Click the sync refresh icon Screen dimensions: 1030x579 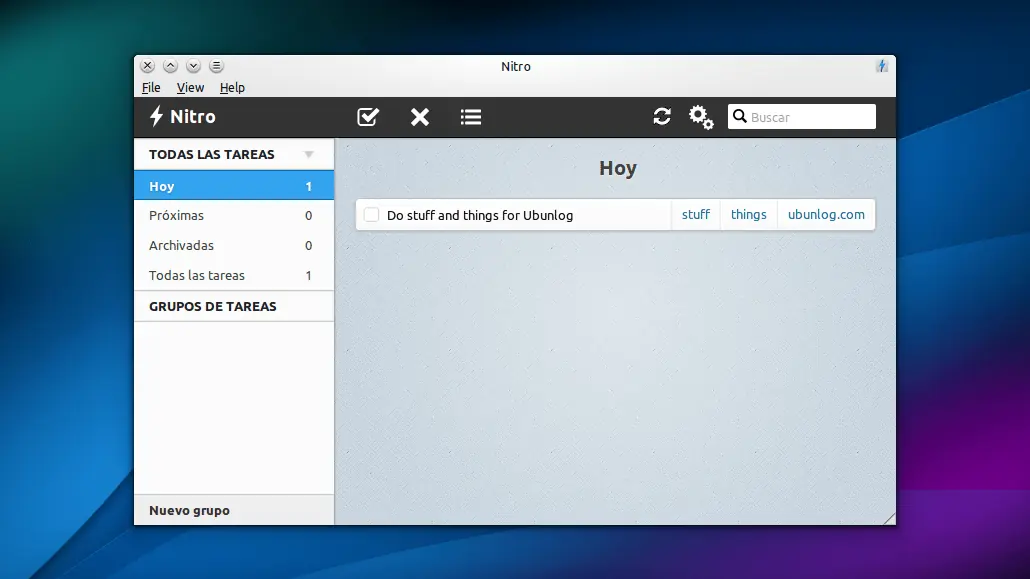pyautogui.click(x=662, y=116)
